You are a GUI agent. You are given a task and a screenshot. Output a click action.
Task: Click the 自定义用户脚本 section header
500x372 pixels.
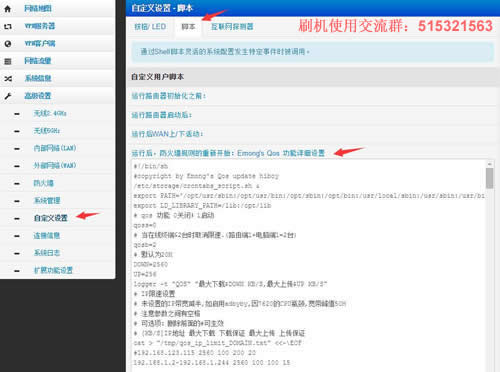click(157, 77)
